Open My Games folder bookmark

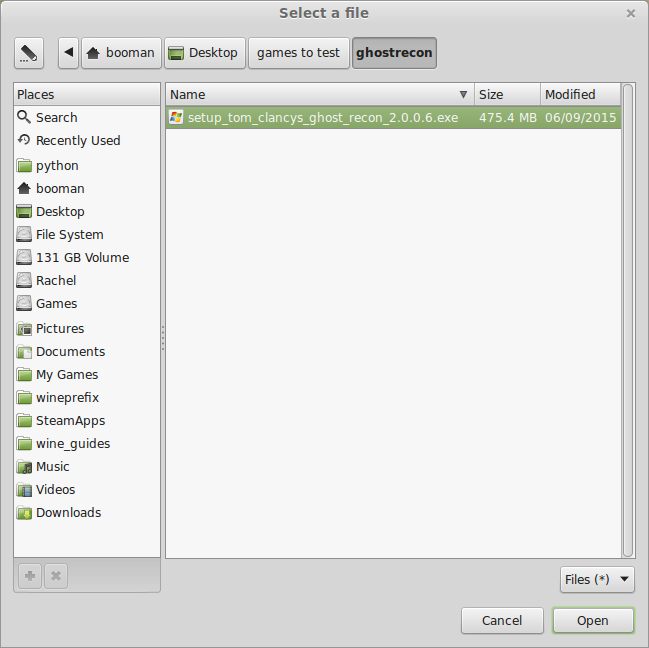(x=87, y=374)
